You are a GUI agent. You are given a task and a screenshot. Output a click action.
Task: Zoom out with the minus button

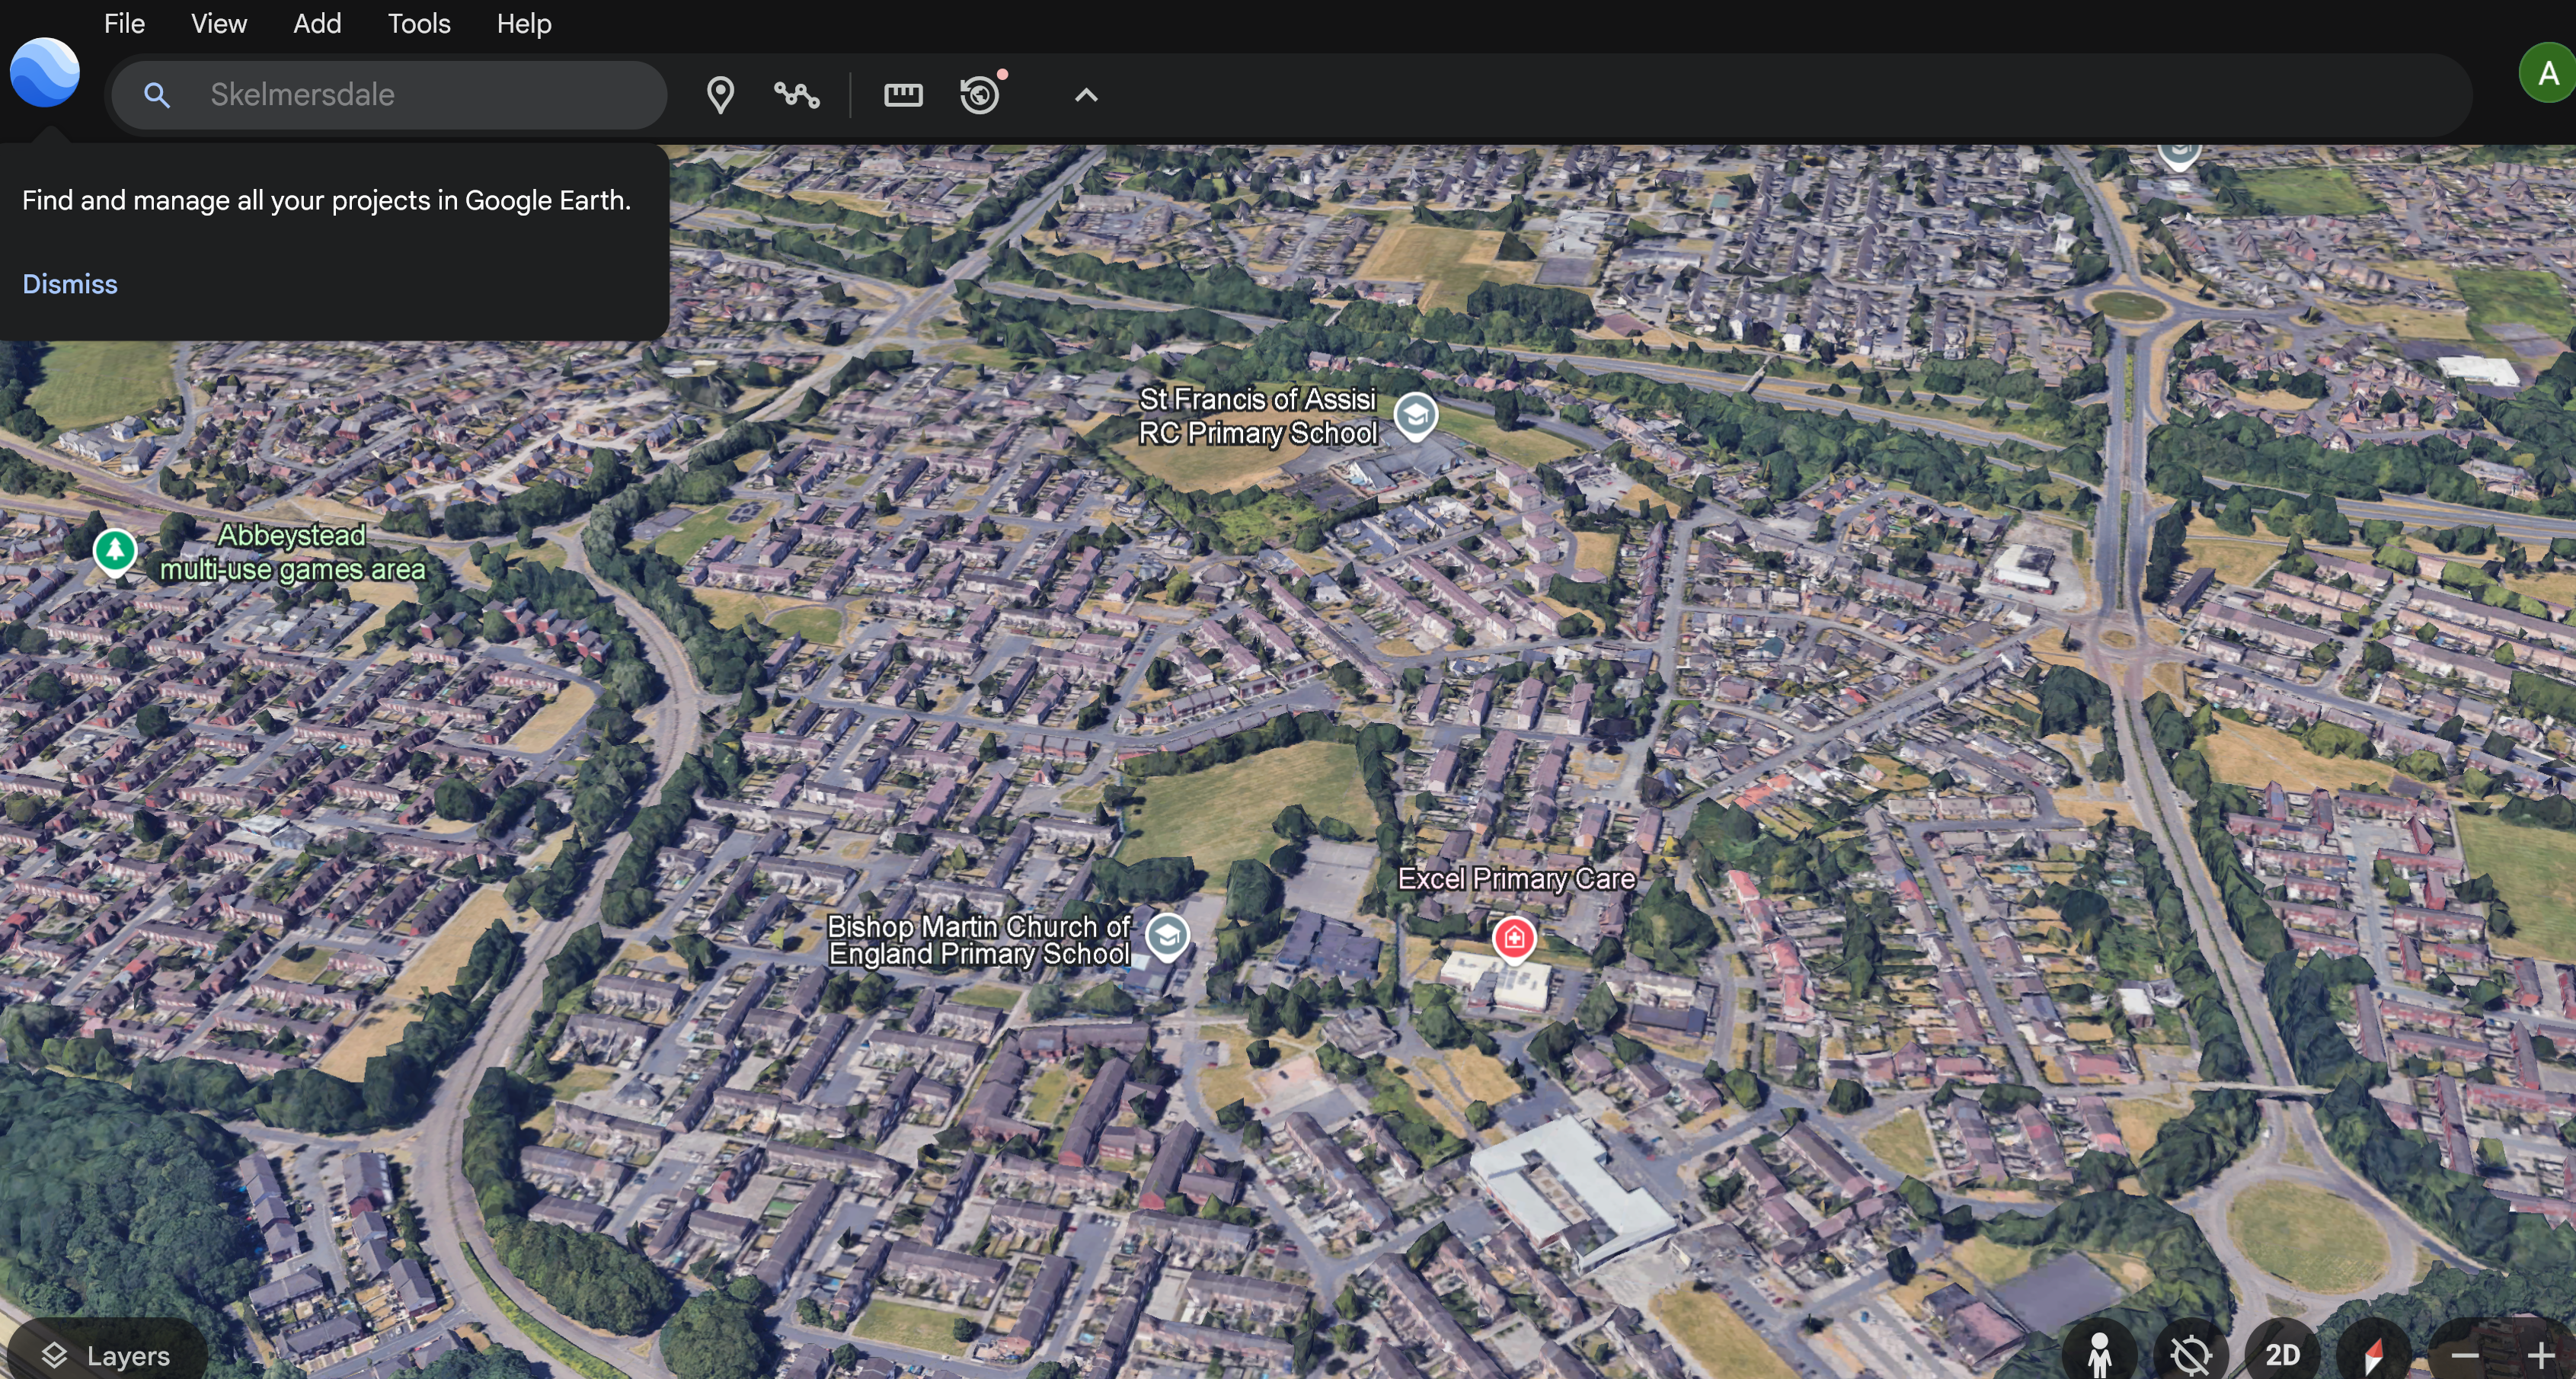click(2464, 1354)
